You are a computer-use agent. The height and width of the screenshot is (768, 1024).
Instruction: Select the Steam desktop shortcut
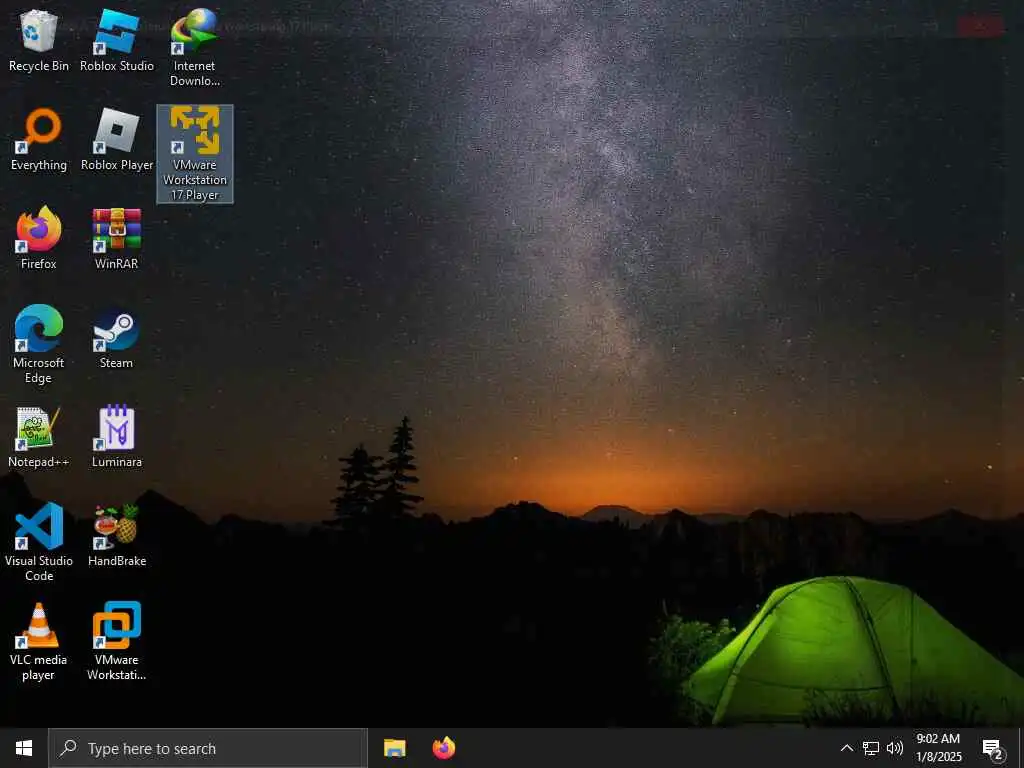point(116,338)
